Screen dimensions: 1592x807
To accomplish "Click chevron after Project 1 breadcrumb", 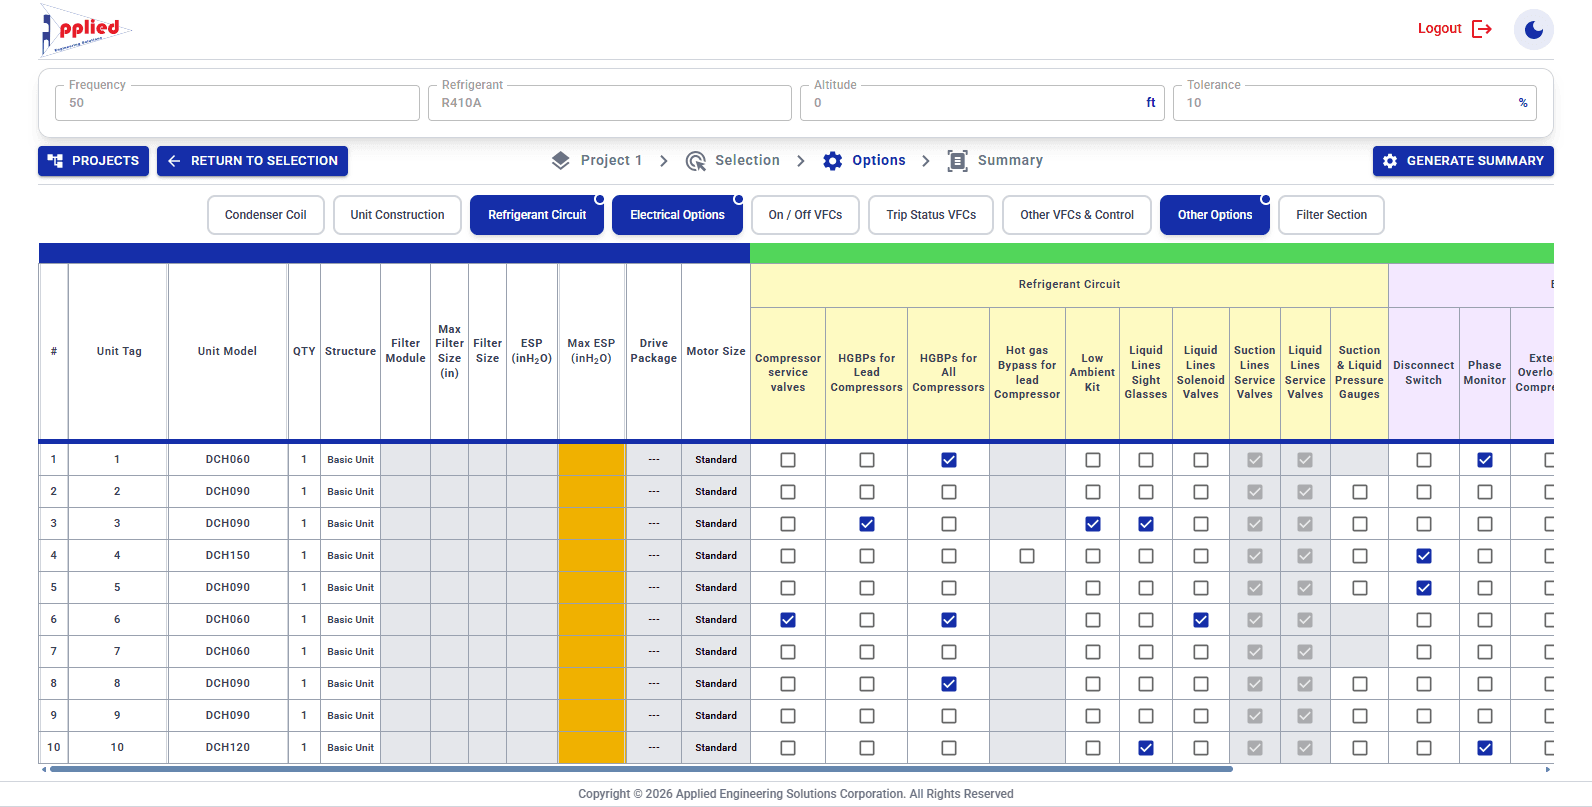I will pos(664,161).
